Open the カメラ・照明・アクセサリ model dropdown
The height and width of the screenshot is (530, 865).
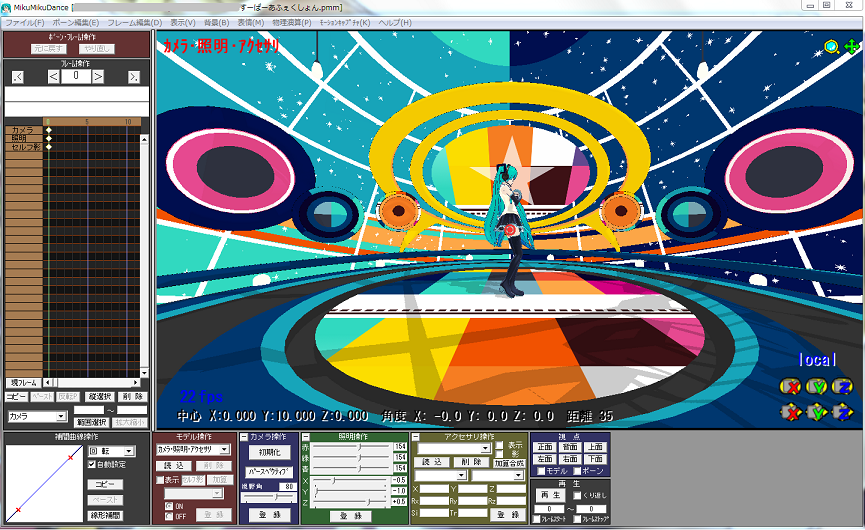coord(193,449)
